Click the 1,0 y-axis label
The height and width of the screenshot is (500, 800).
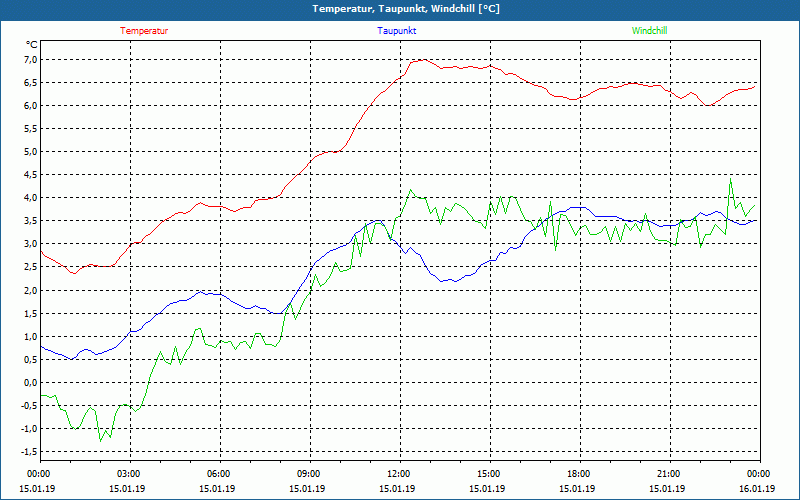(x=31, y=336)
